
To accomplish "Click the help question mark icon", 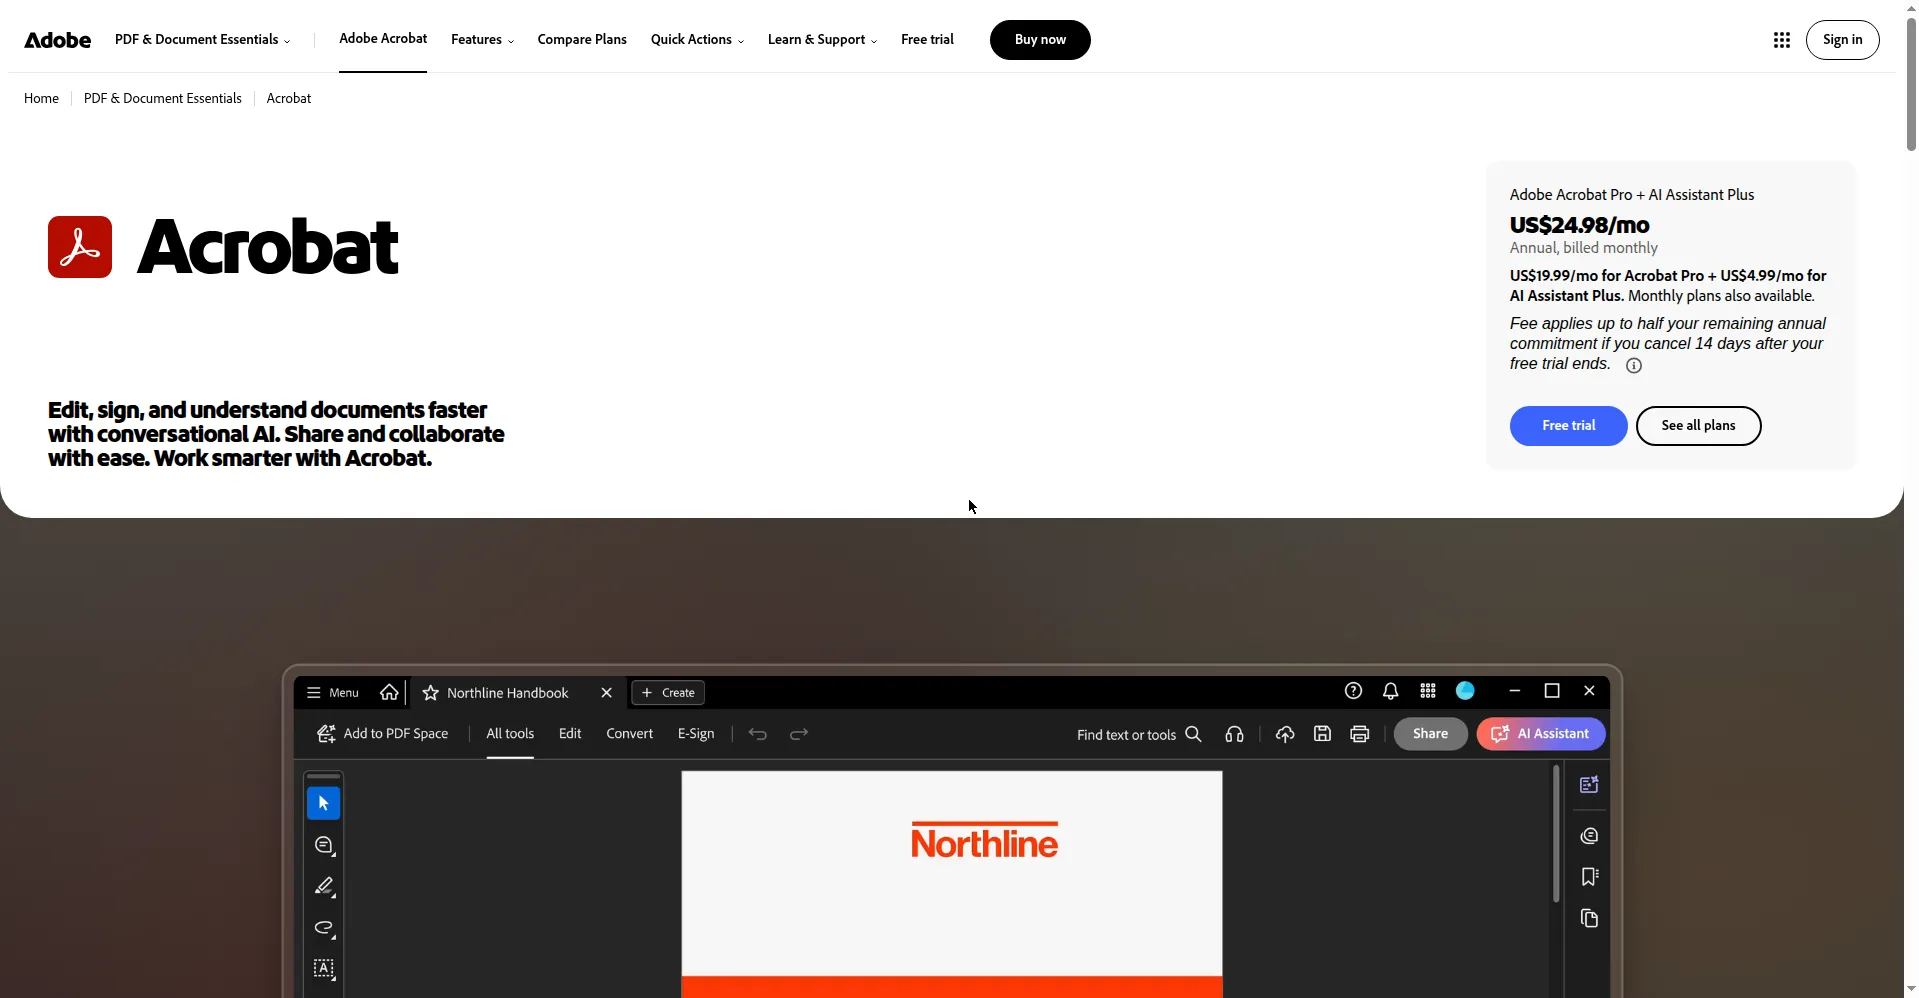I will pyautogui.click(x=1353, y=691).
